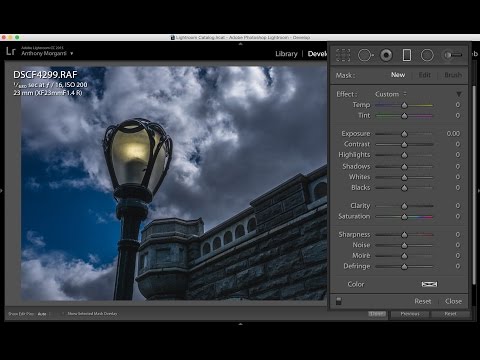Toggle the effect panel on/off switch
The width and height of the screenshot is (480, 360).
coord(338,301)
